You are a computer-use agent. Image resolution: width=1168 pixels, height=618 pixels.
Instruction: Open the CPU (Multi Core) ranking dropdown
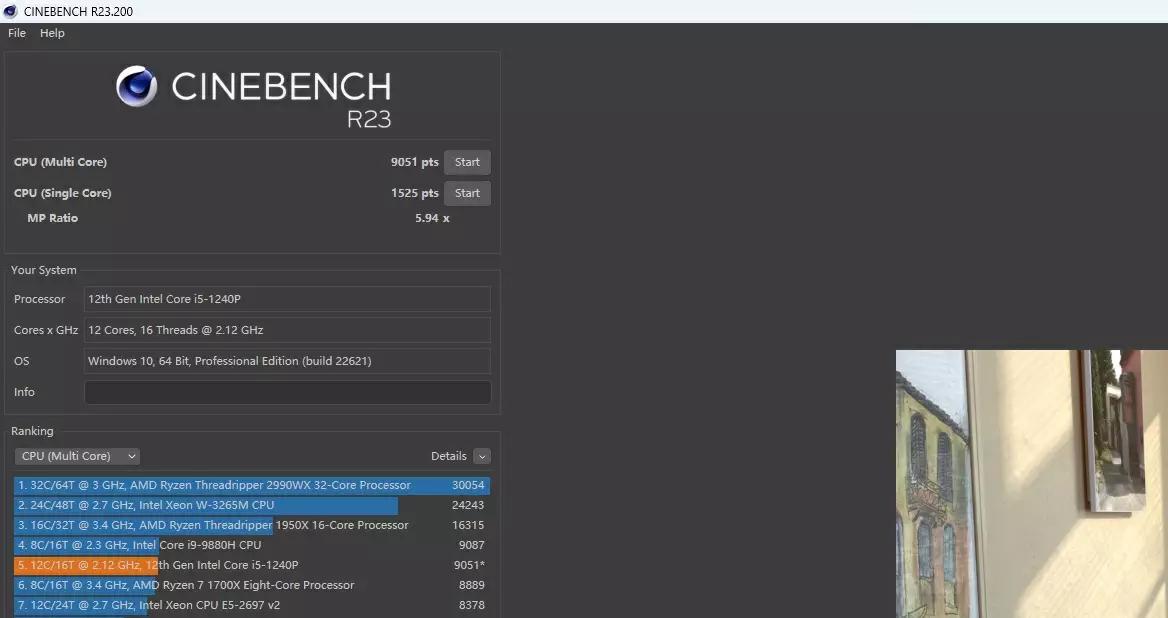coord(77,456)
